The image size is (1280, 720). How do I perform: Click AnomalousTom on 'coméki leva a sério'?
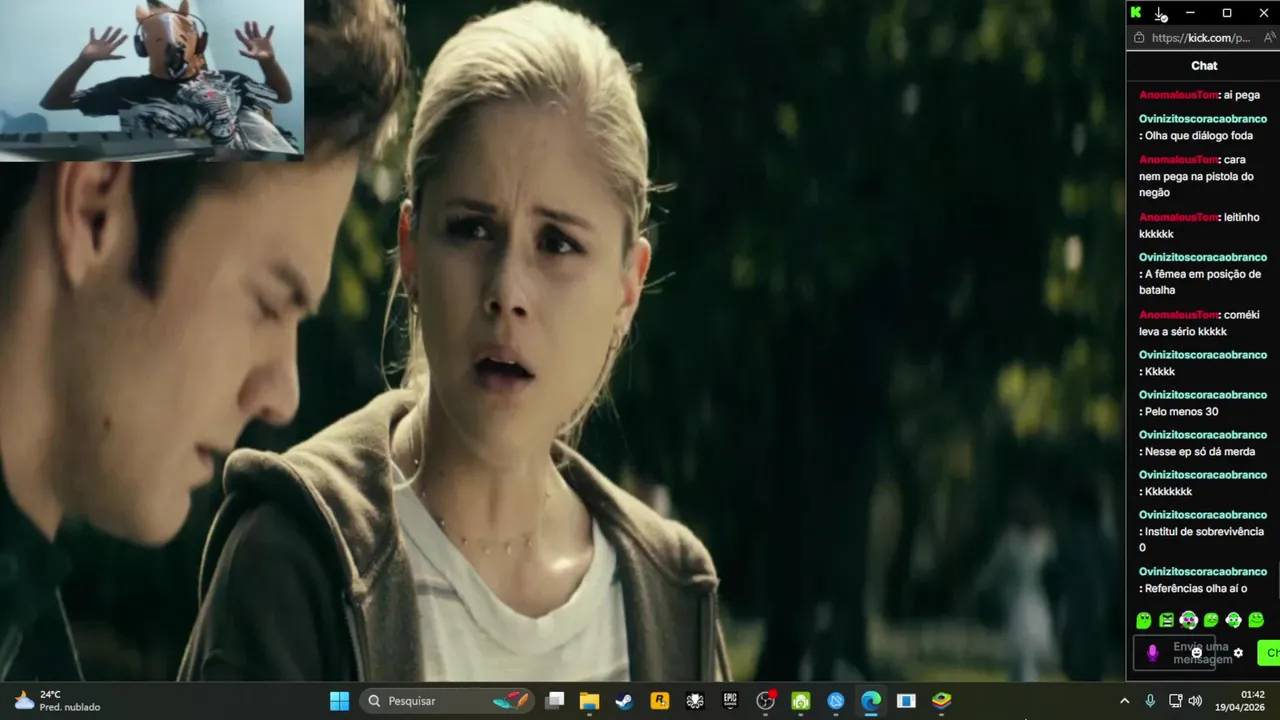pyautogui.click(x=1178, y=315)
